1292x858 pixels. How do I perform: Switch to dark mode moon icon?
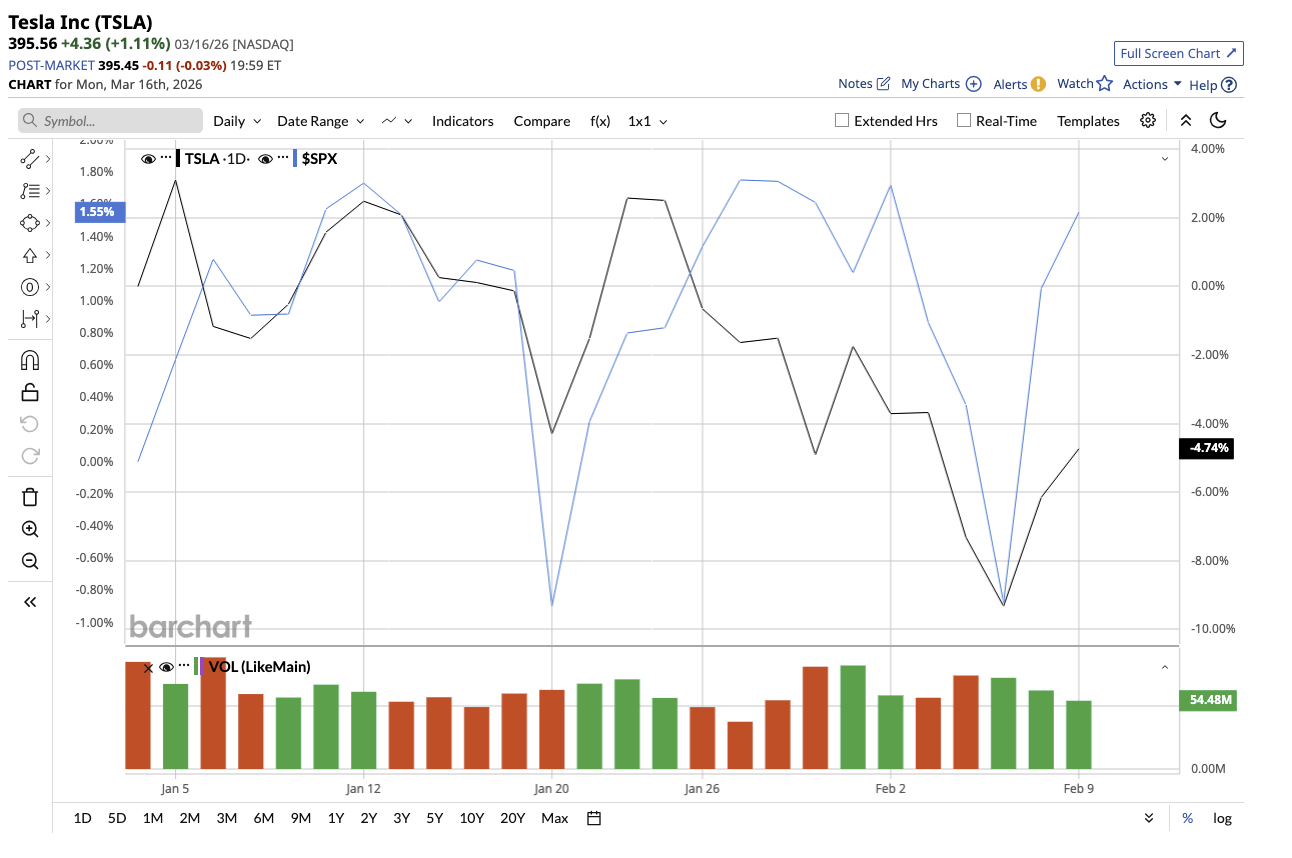tap(1218, 120)
